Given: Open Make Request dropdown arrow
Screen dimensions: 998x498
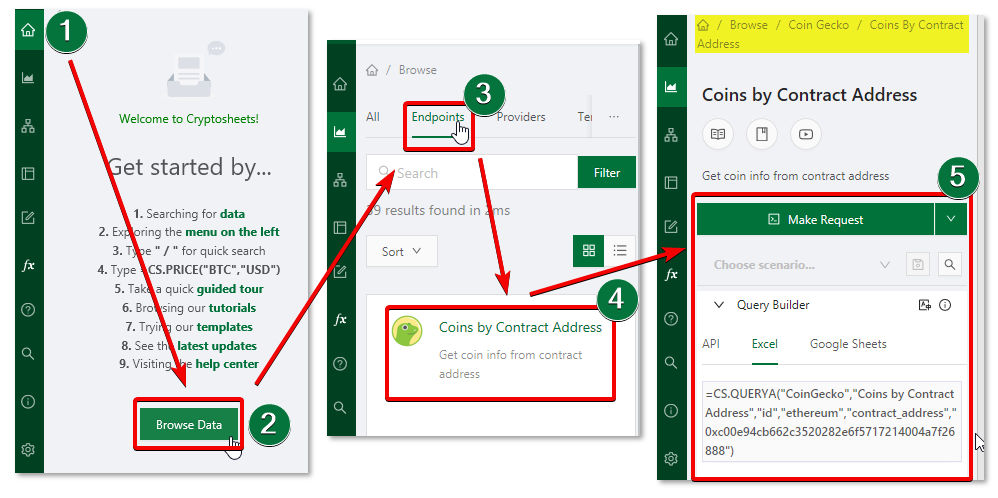Looking at the screenshot, I should point(951,219).
